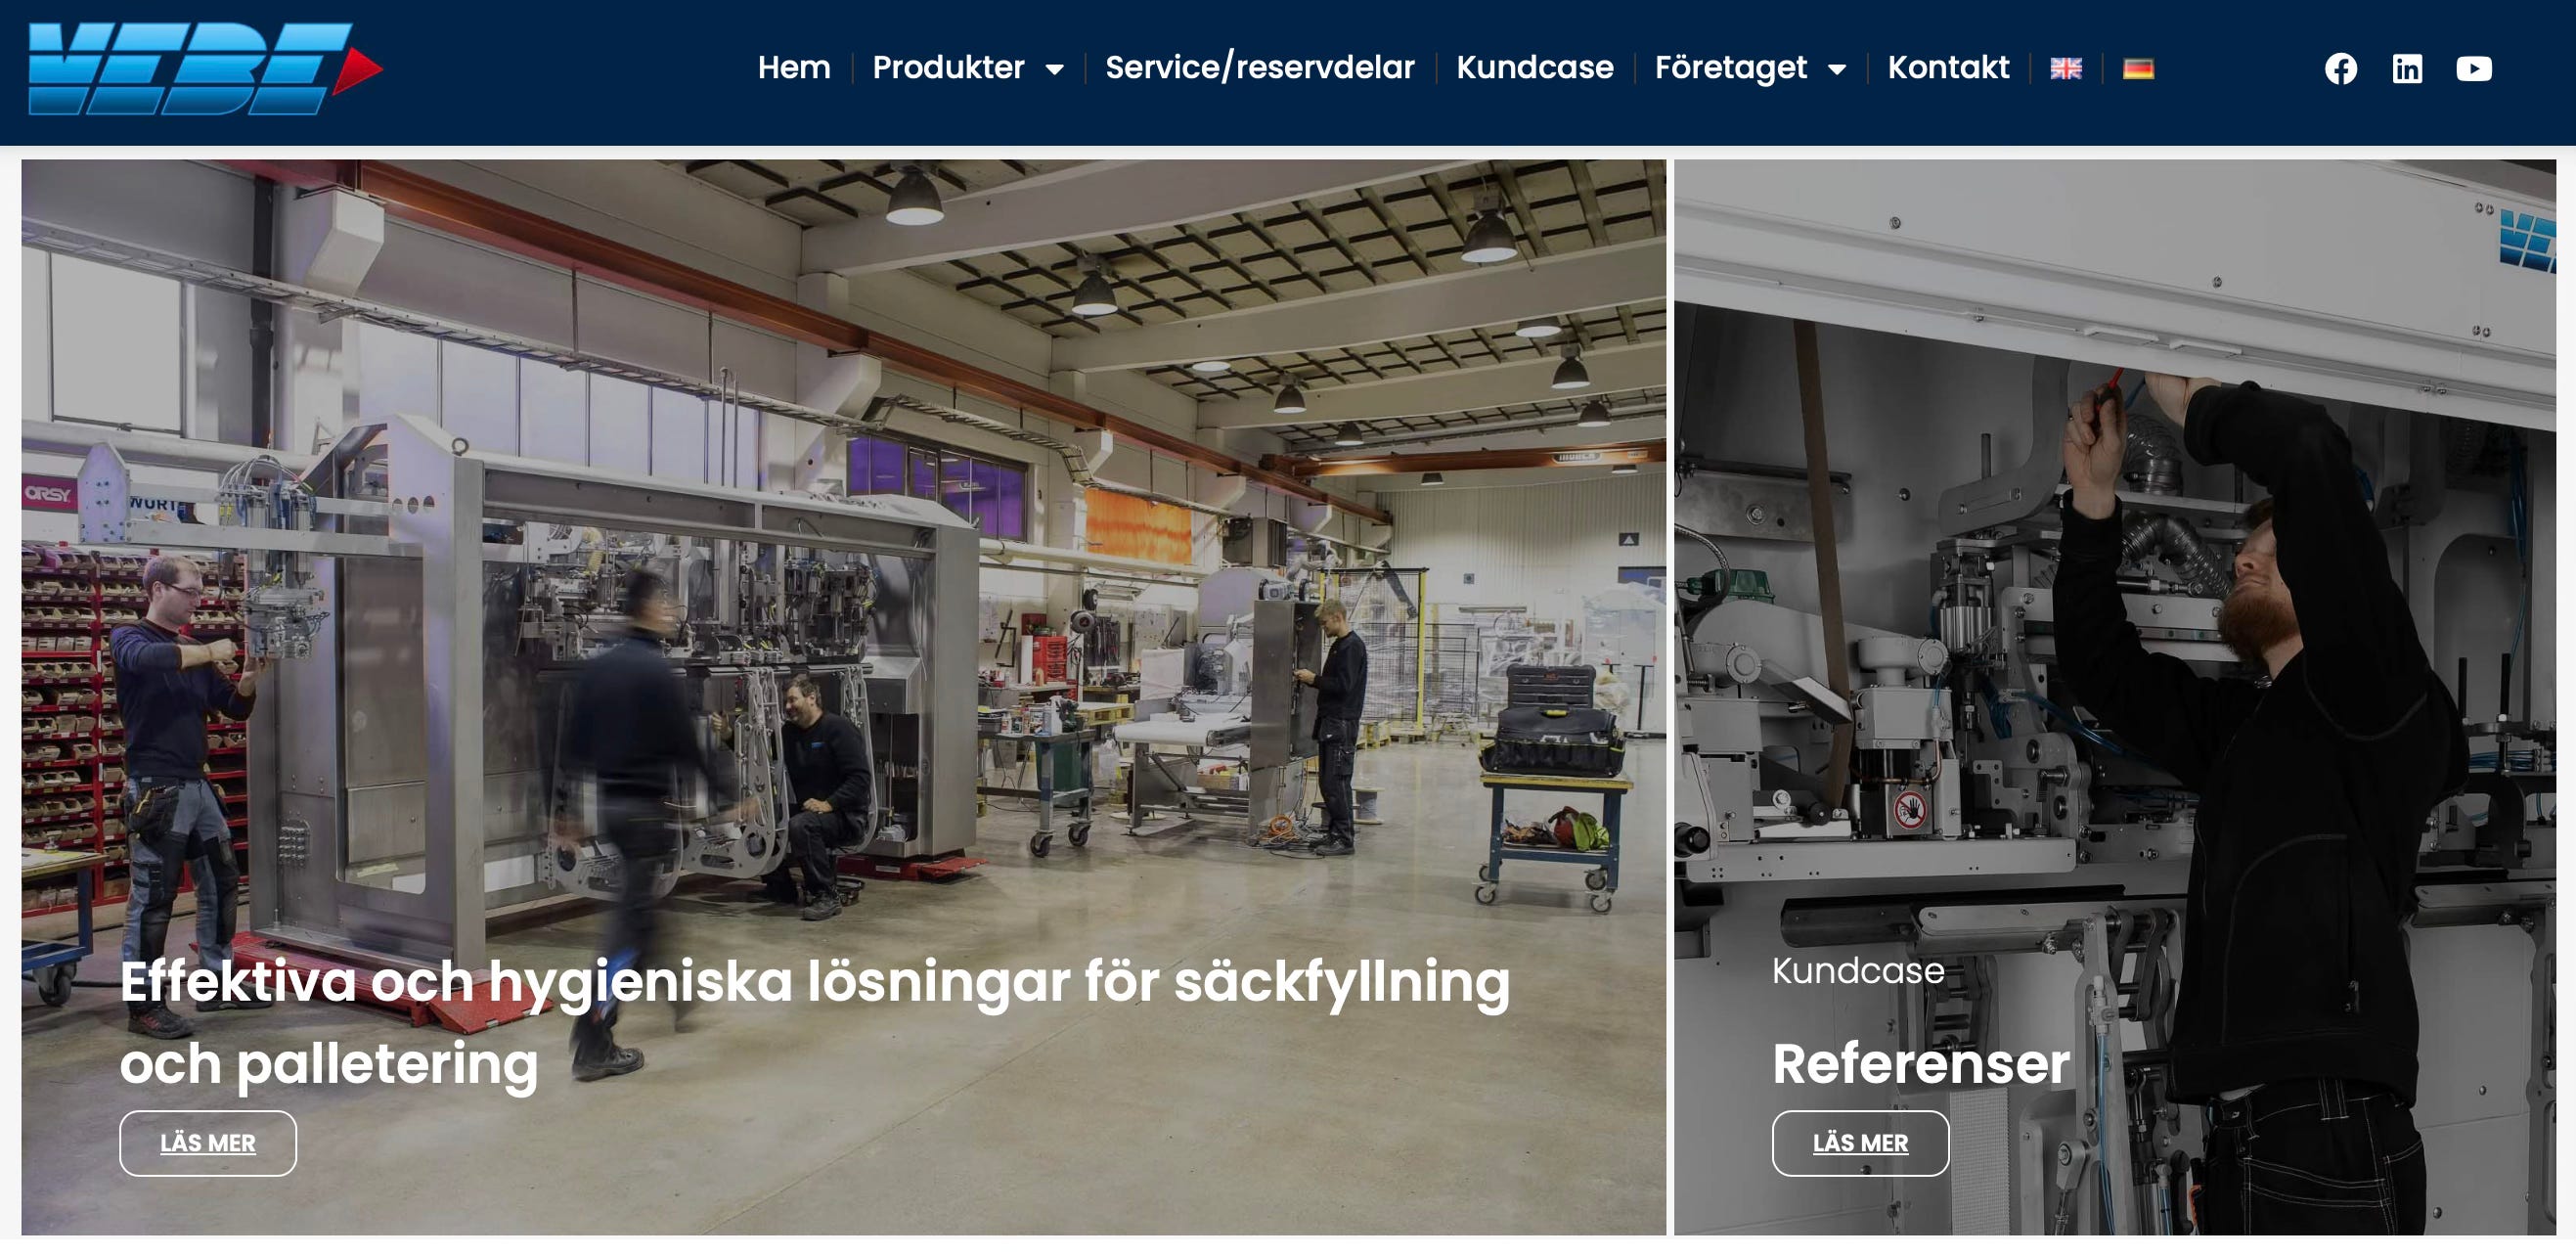Click the säckfyllning och palletering headline
Image resolution: width=2576 pixels, height=1256 pixels.
coord(815,1021)
